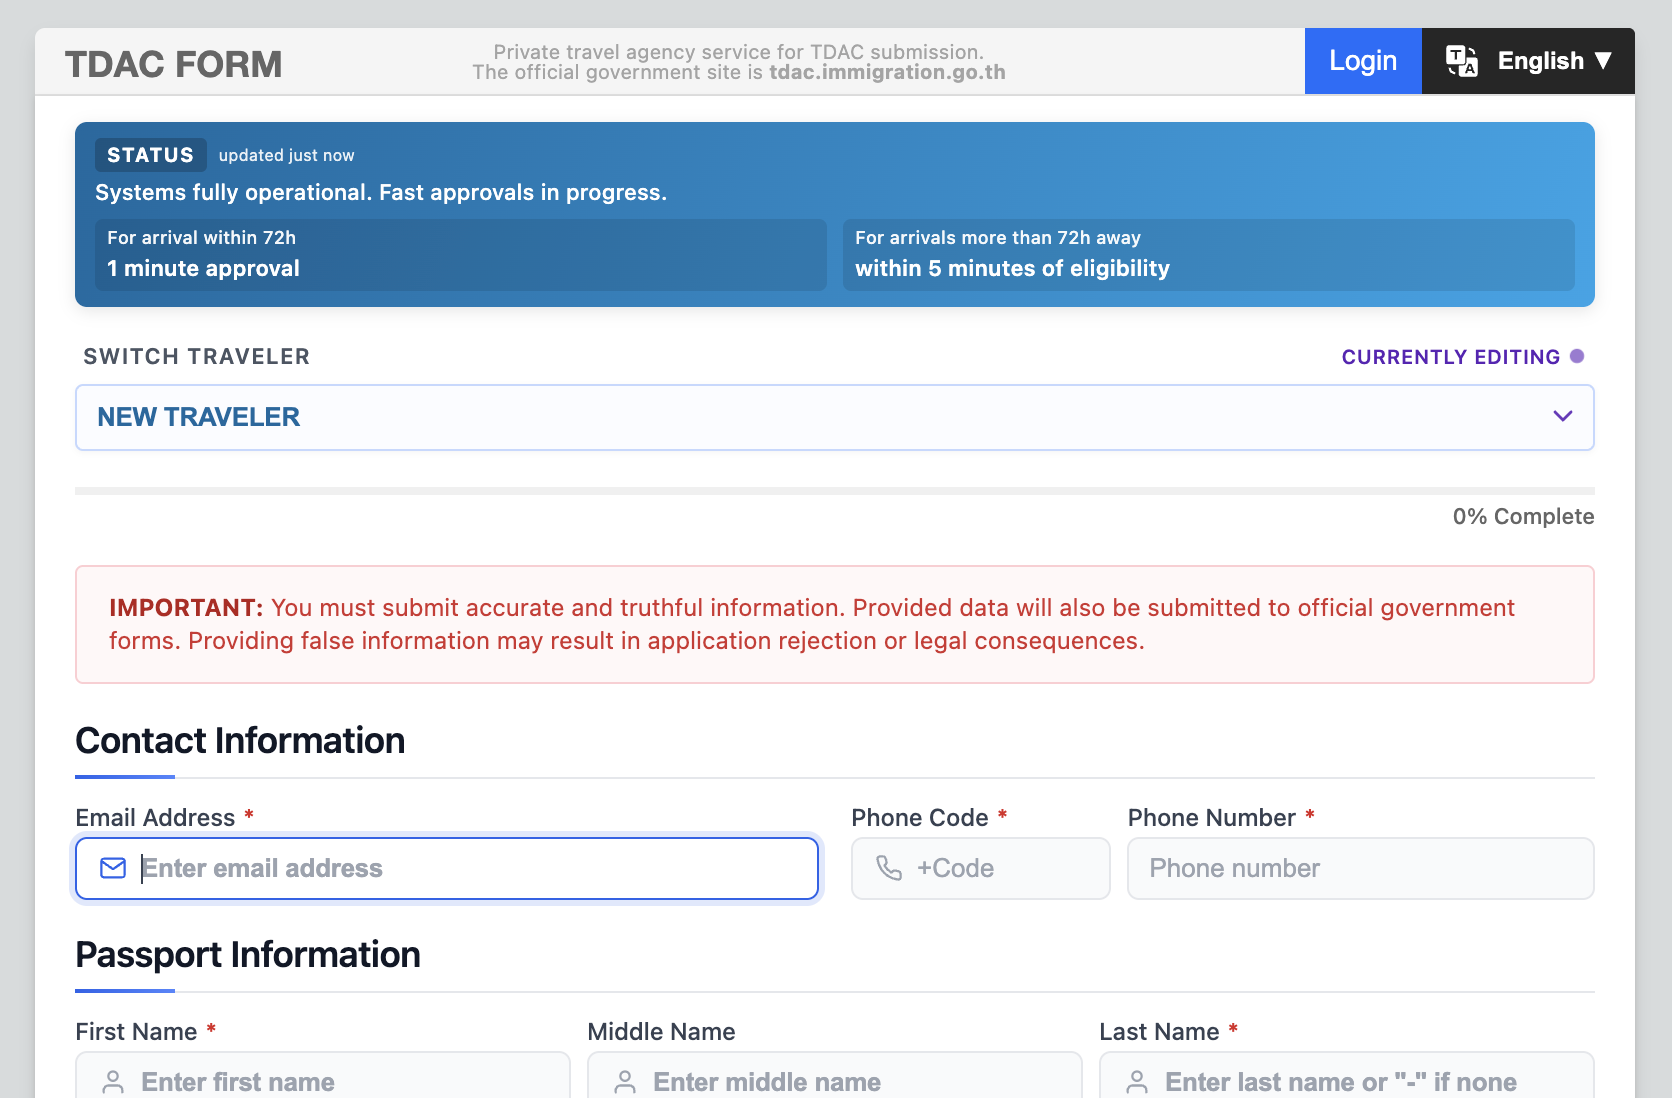
Task: Click the person icon in Middle Name field
Action: tap(626, 1082)
